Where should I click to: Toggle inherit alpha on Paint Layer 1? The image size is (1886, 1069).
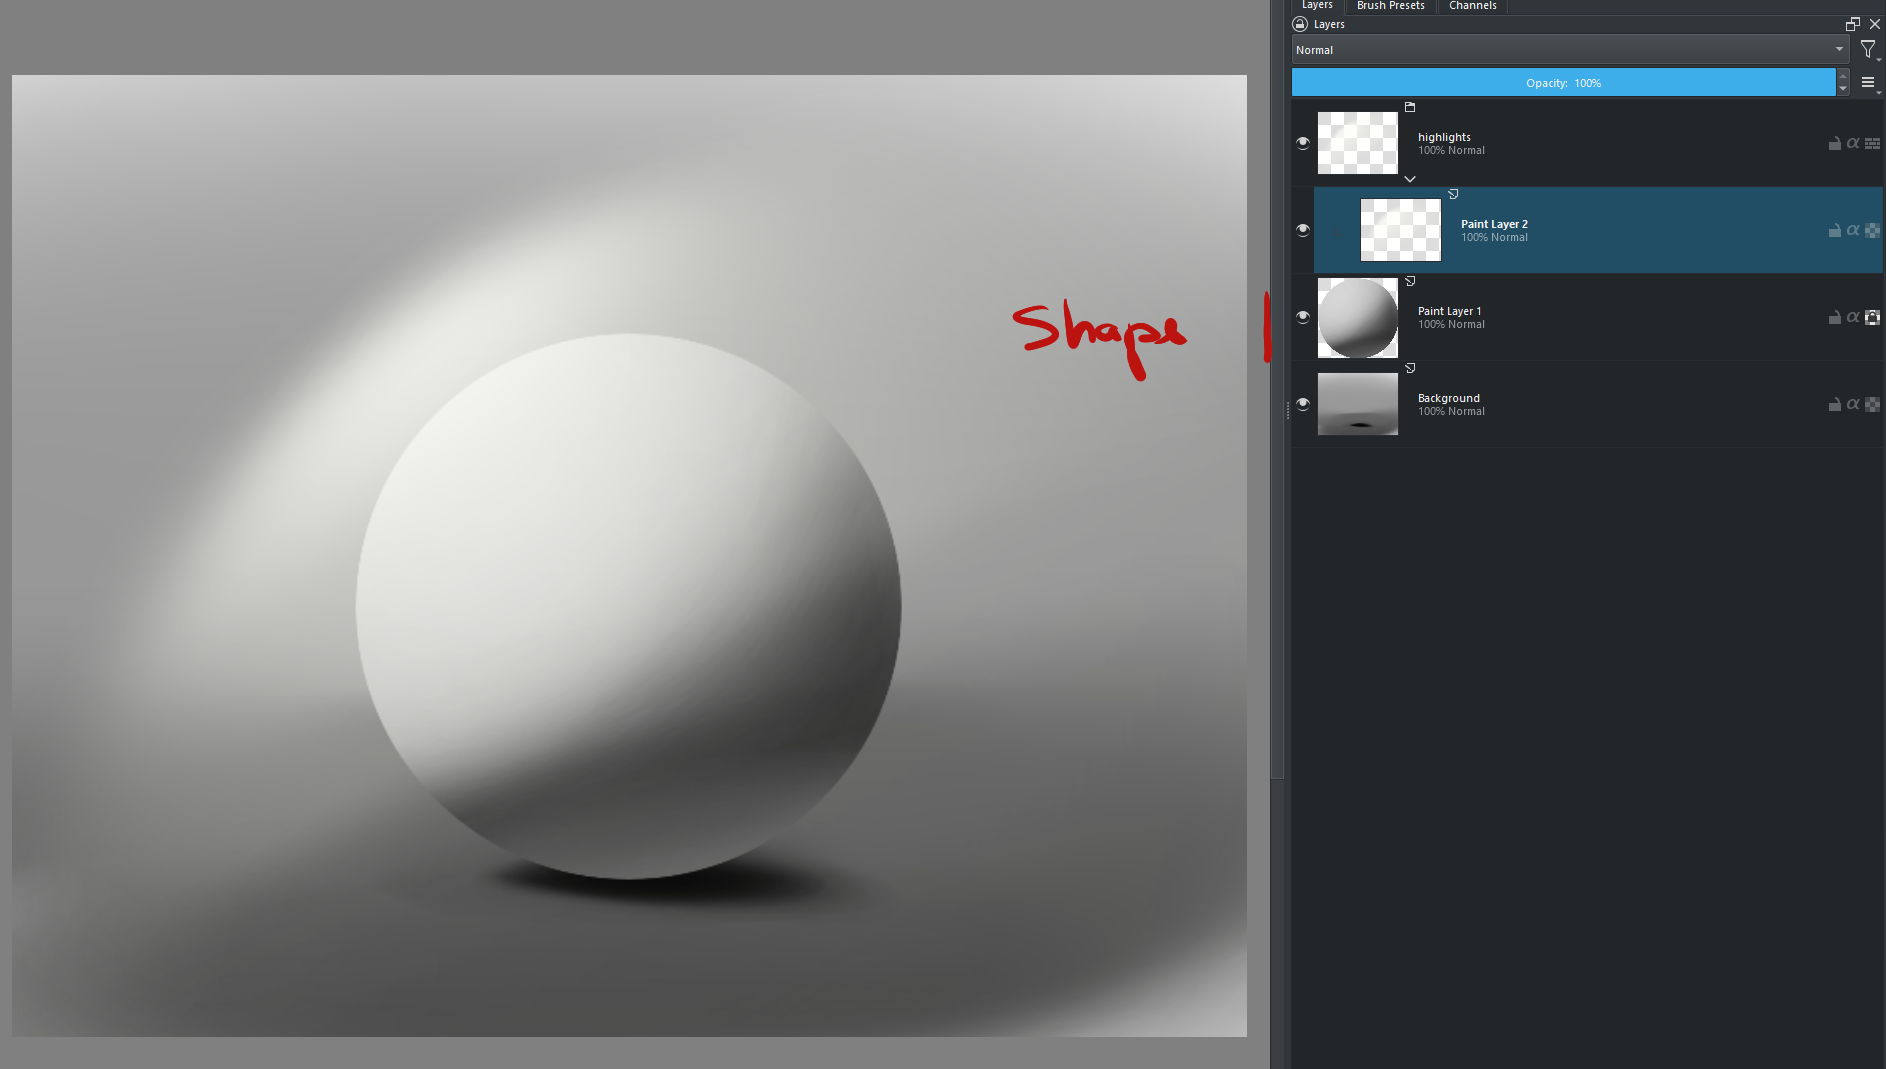[x=1853, y=318]
